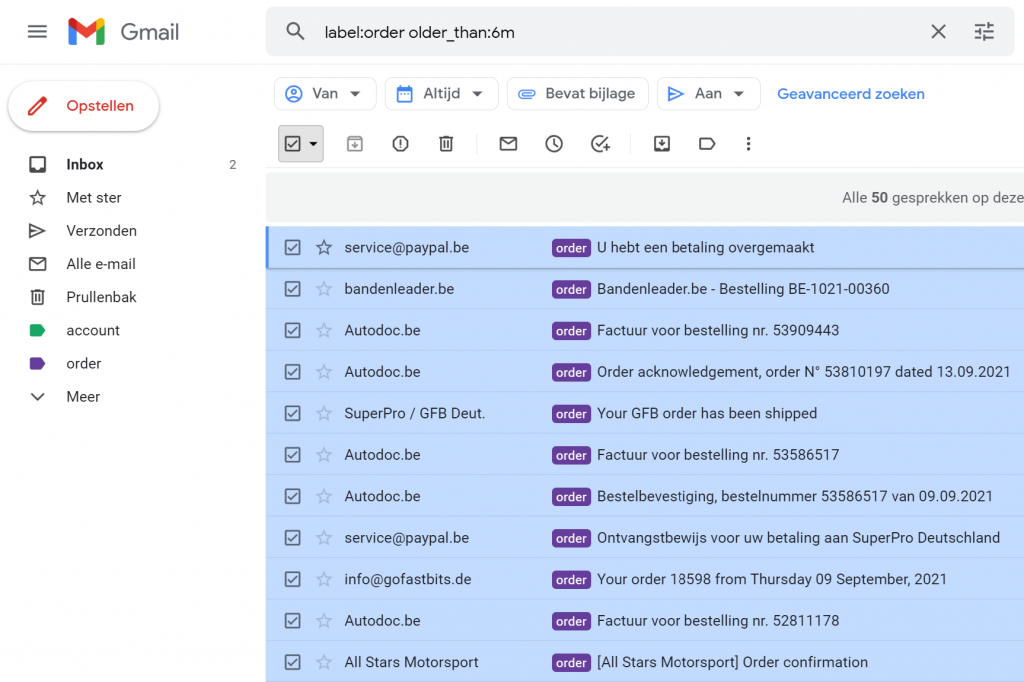Screen dimensions: 1024x682
Task: Uncheck the Factuur 53909443 email checkbox
Action: pos(293,331)
